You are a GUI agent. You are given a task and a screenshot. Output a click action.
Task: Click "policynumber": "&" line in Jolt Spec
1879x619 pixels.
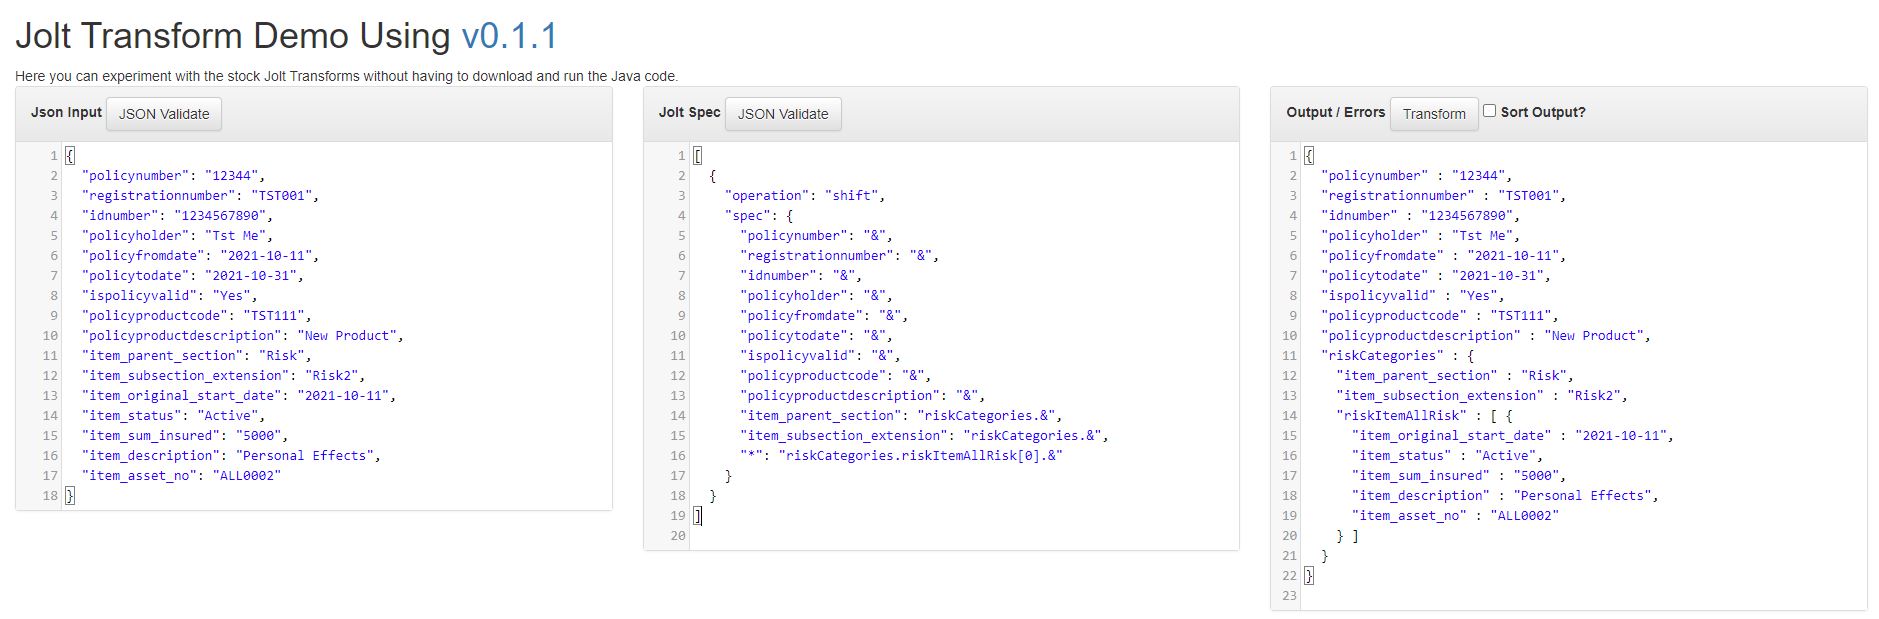[817, 236]
